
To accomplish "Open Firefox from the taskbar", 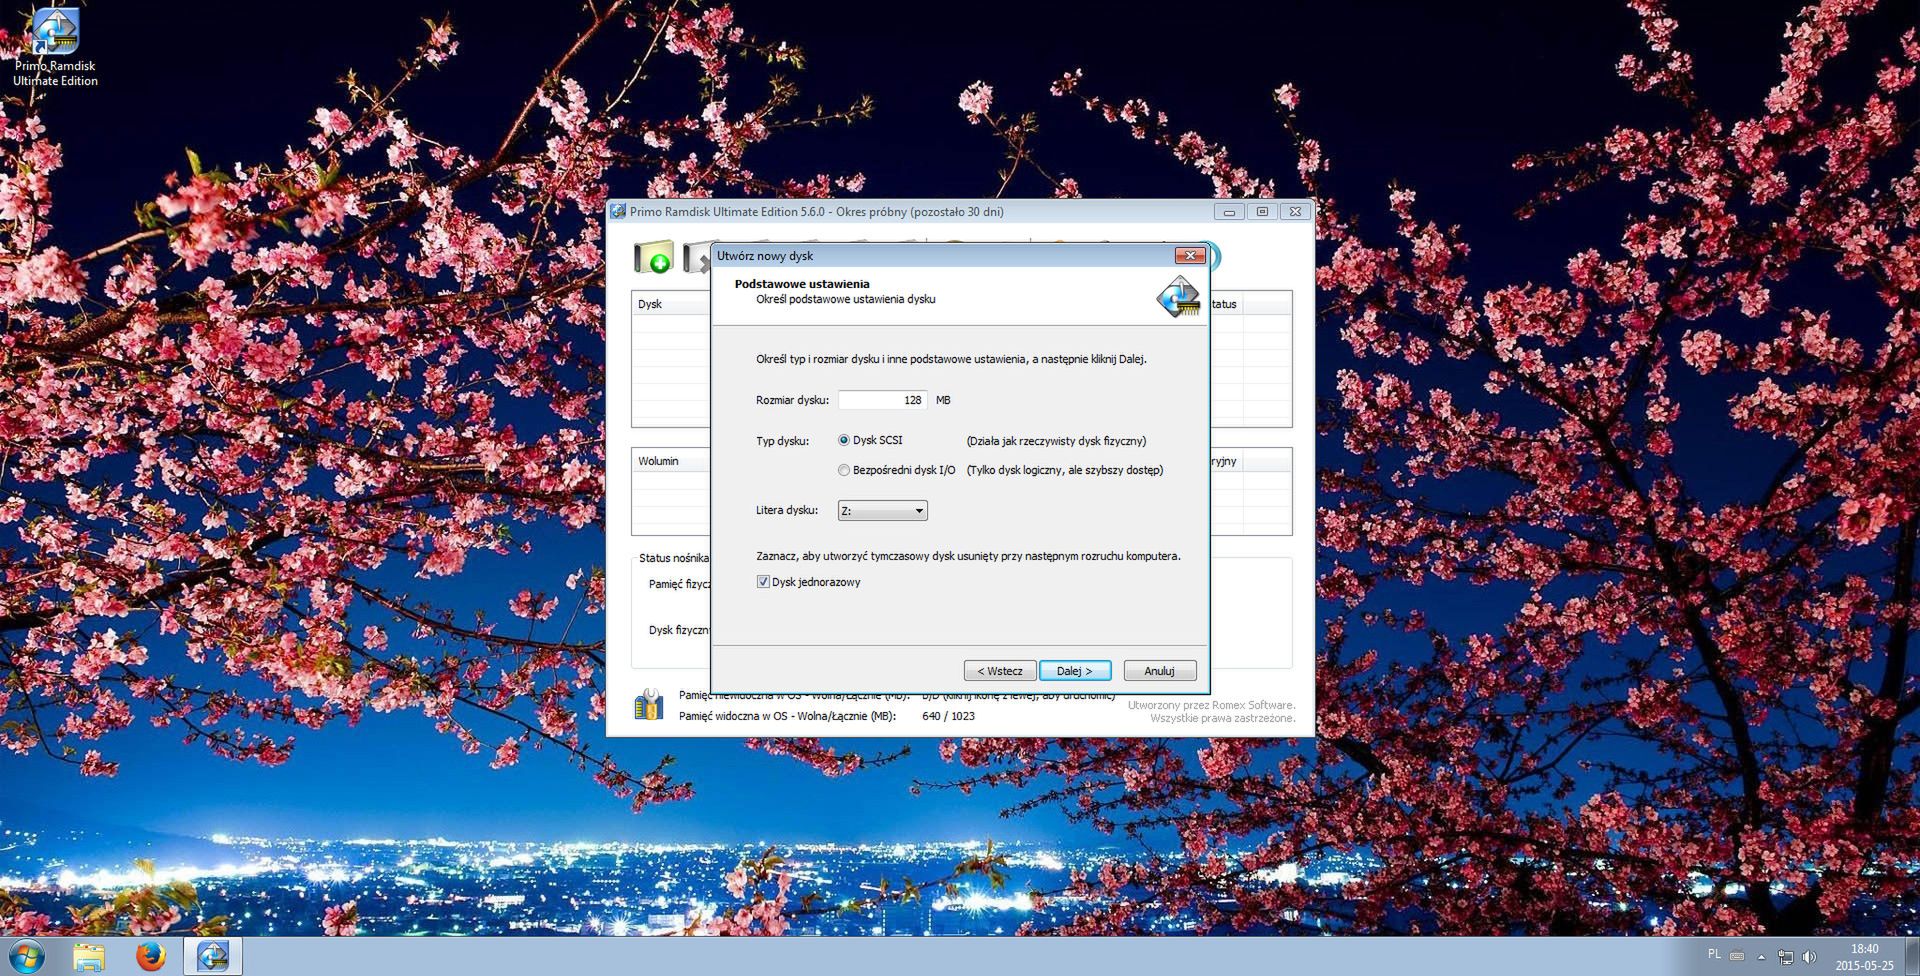I will [x=150, y=957].
